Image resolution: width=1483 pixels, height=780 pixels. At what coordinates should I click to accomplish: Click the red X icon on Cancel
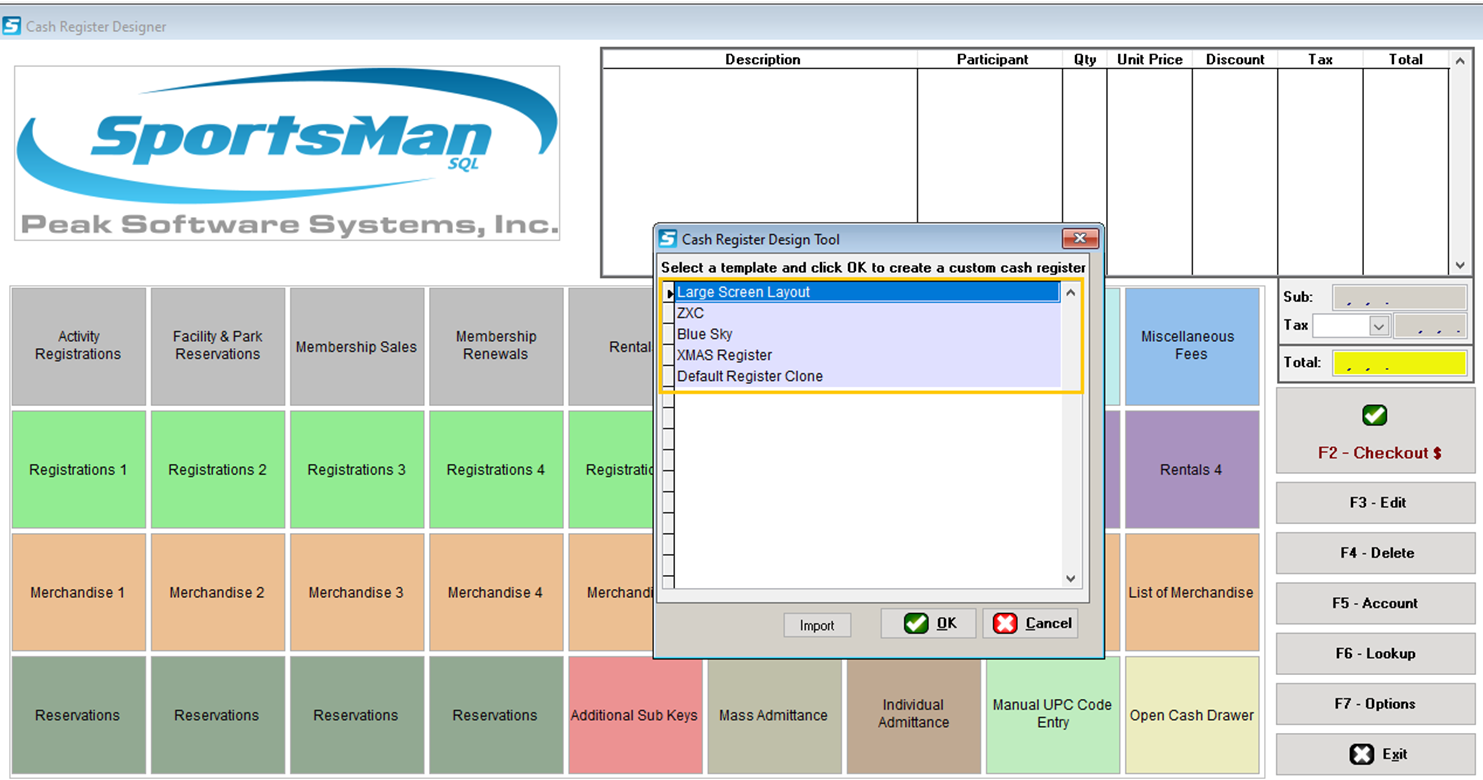tap(1005, 623)
